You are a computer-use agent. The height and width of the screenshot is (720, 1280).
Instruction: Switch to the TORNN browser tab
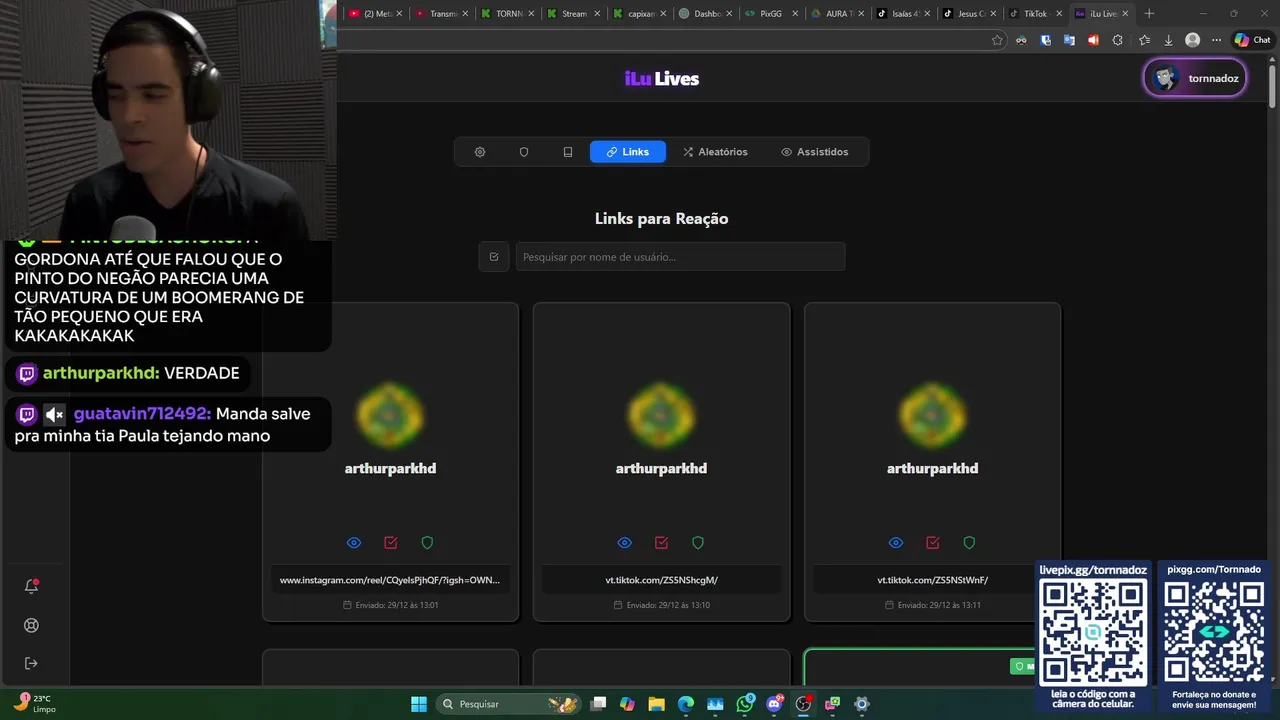pyautogui.click(x=507, y=14)
